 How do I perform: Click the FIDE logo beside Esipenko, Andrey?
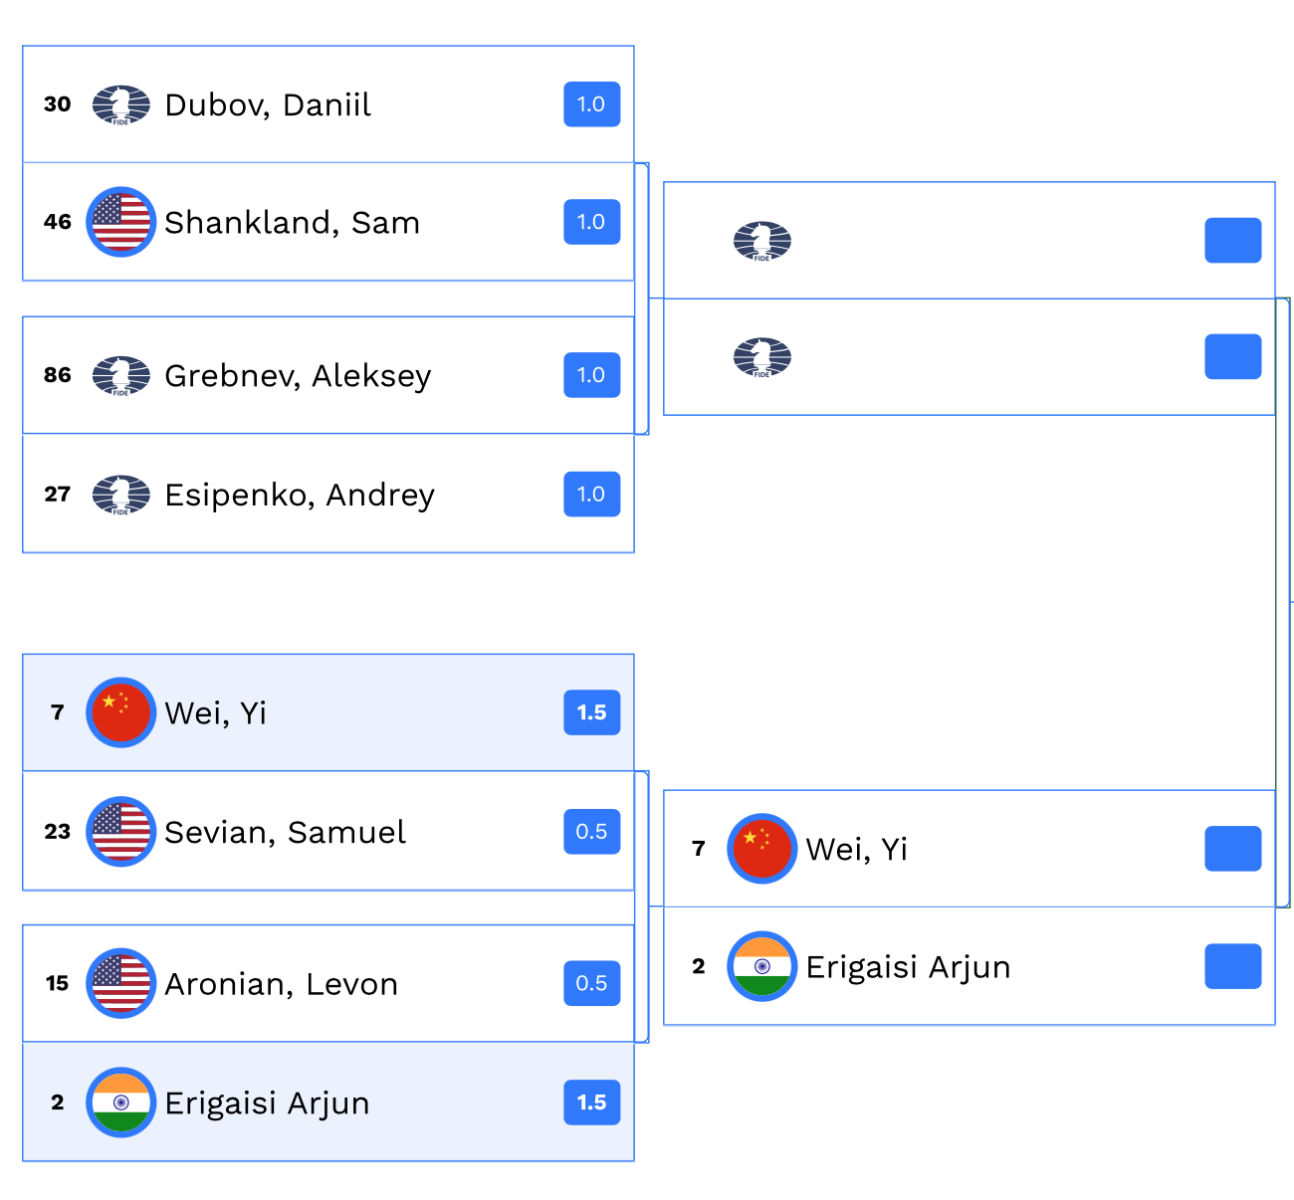[x=121, y=495]
